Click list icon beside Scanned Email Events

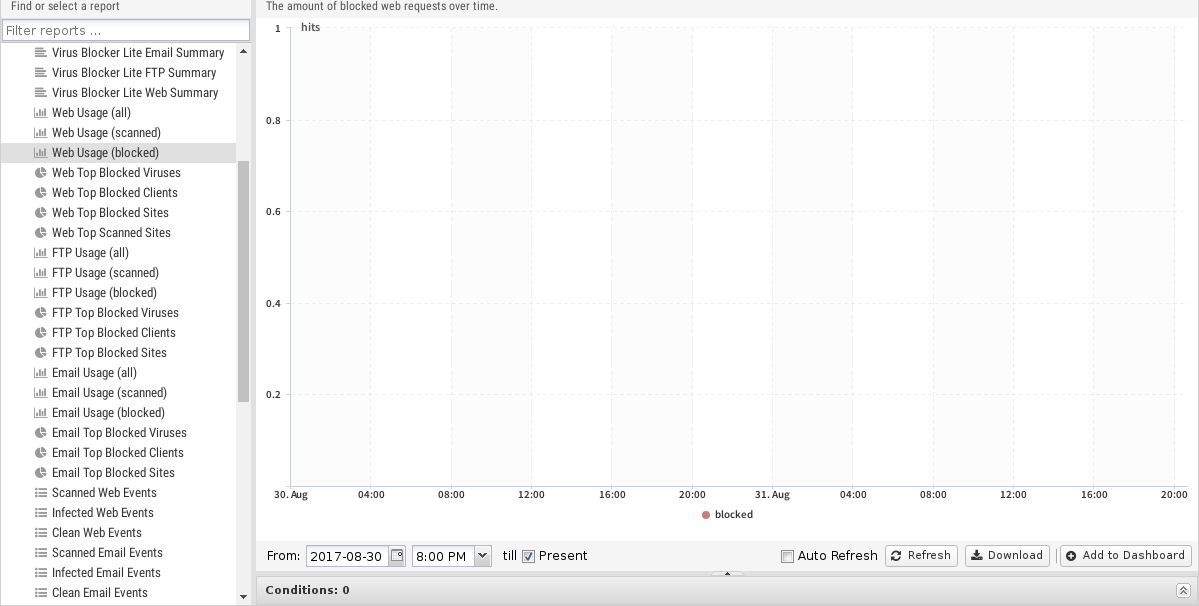[x=41, y=553]
